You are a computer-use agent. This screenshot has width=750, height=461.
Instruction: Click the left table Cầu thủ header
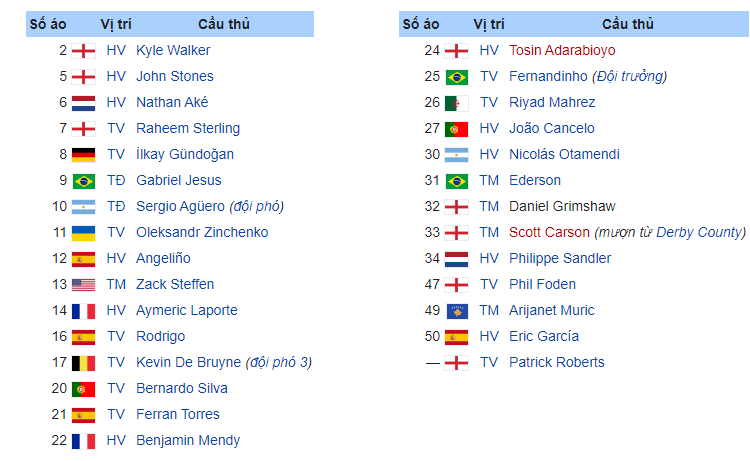coord(224,24)
